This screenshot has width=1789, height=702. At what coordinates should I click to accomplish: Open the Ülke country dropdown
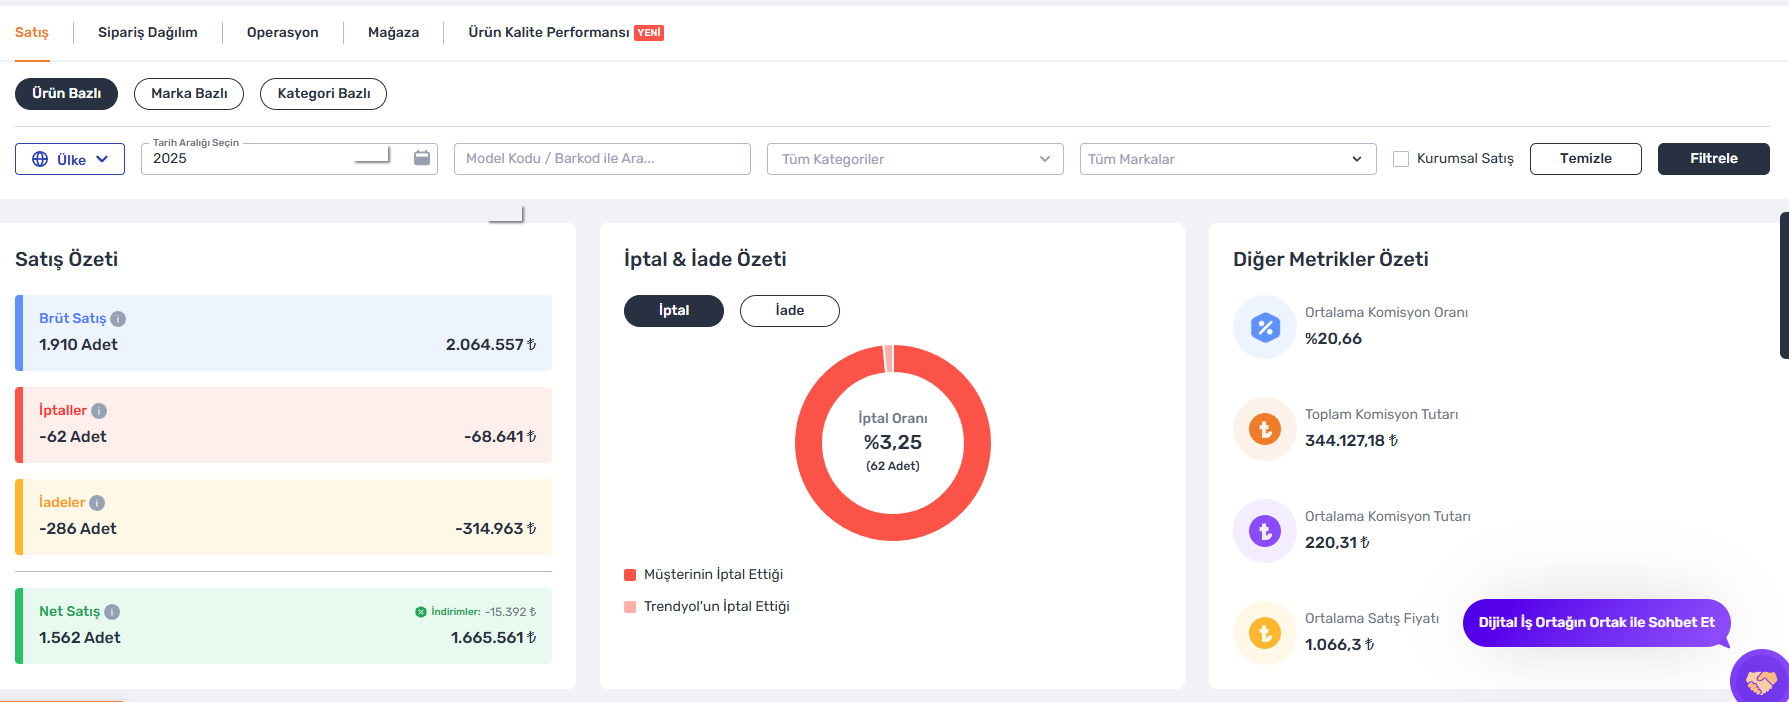(x=70, y=159)
